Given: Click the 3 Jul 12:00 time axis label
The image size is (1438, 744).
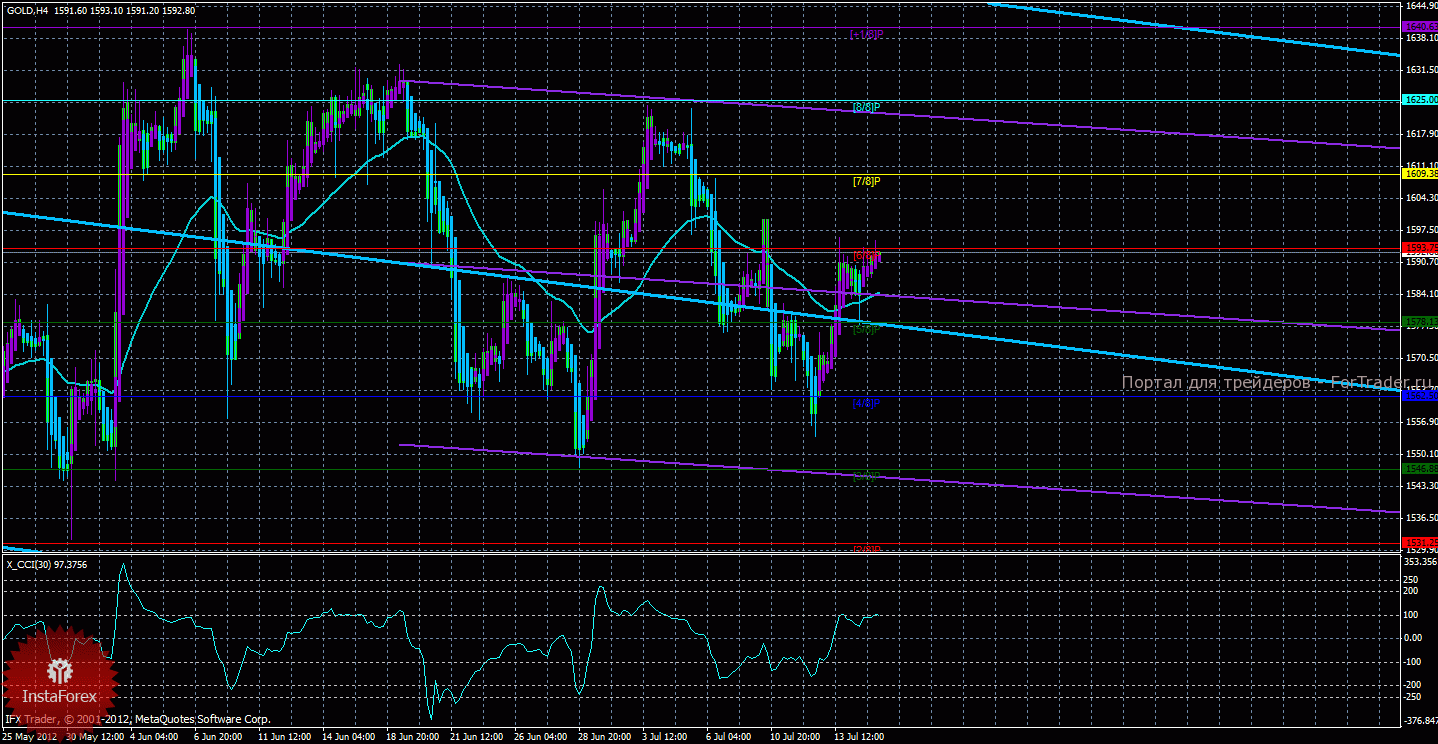Looking at the screenshot, I should click(x=663, y=737).
